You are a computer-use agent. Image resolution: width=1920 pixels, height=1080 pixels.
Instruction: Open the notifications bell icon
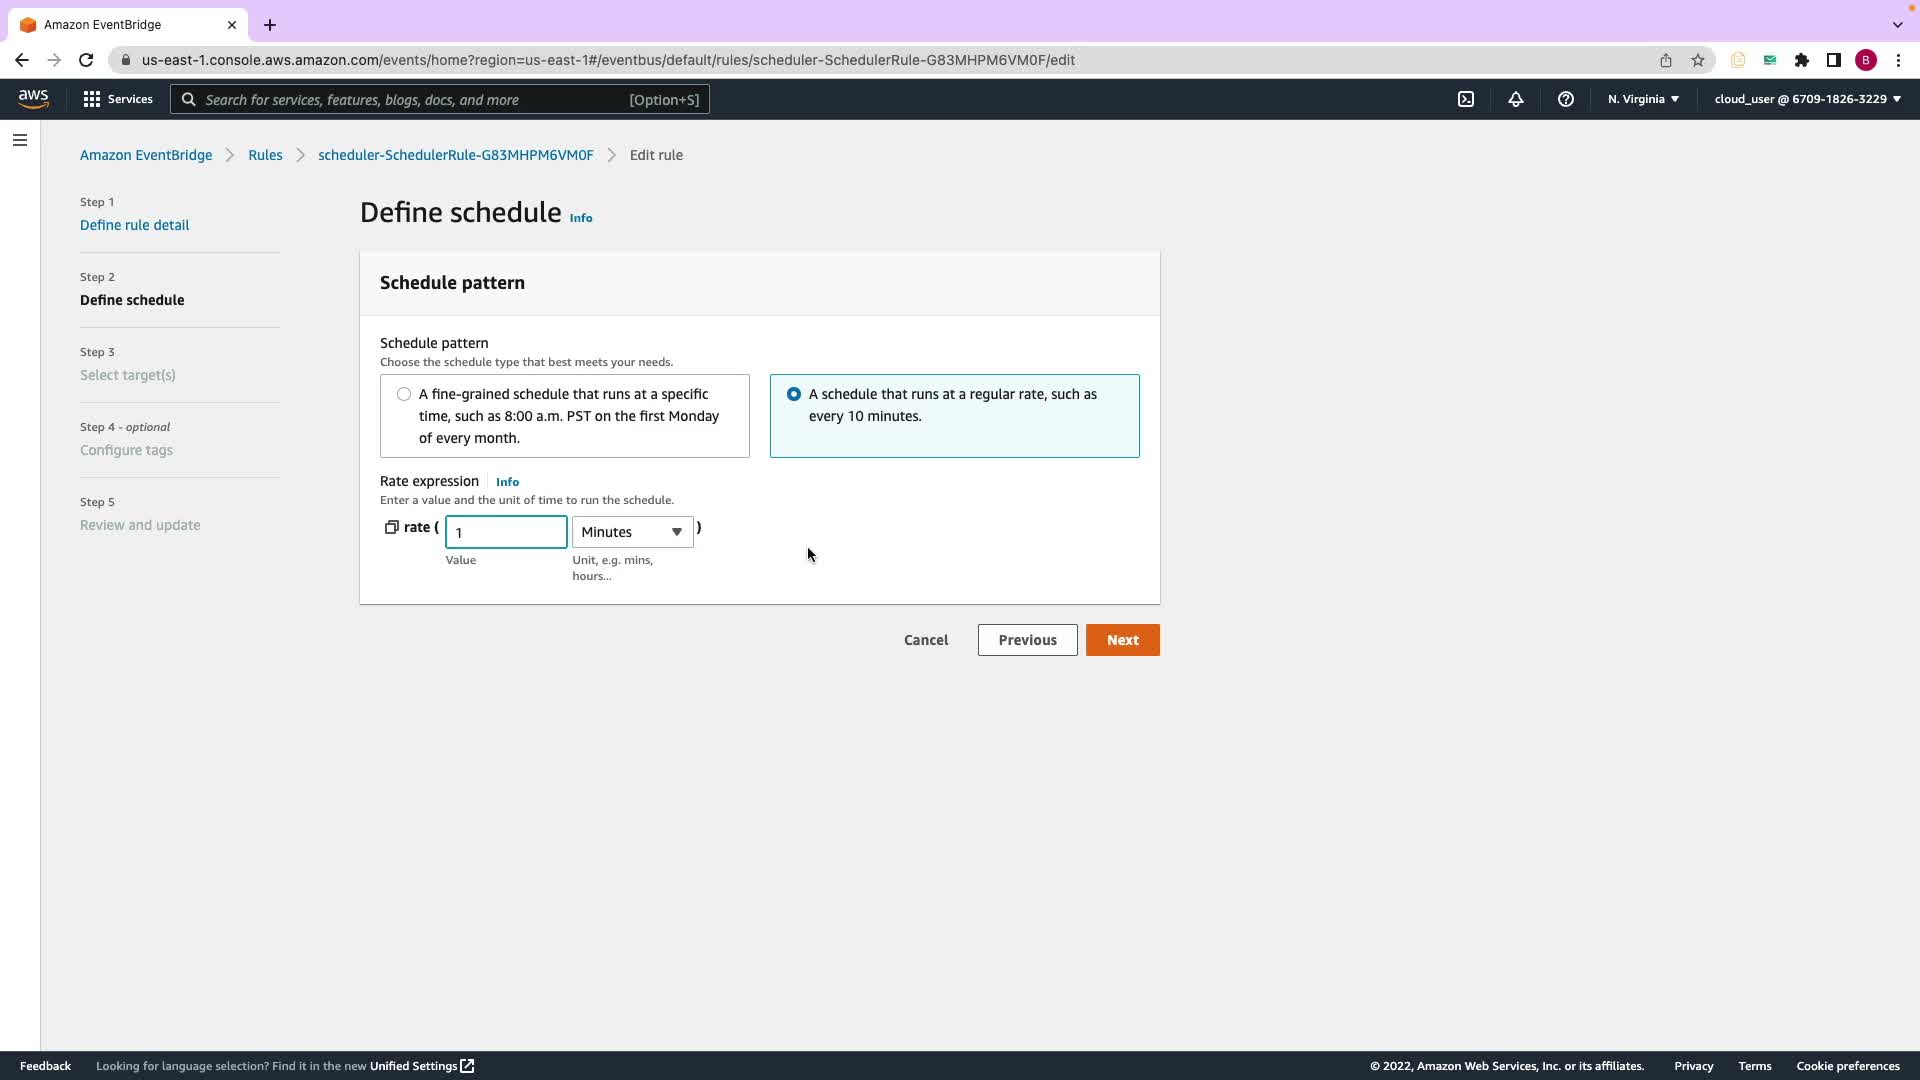pyautogui.click(x=1516, y=99)
